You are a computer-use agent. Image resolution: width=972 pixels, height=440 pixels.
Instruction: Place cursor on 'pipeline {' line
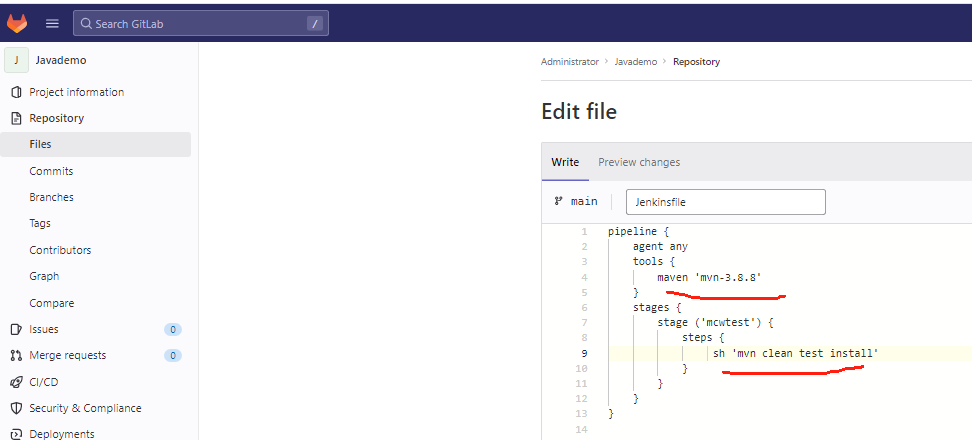pyautogui.click(x=639, y=232)
